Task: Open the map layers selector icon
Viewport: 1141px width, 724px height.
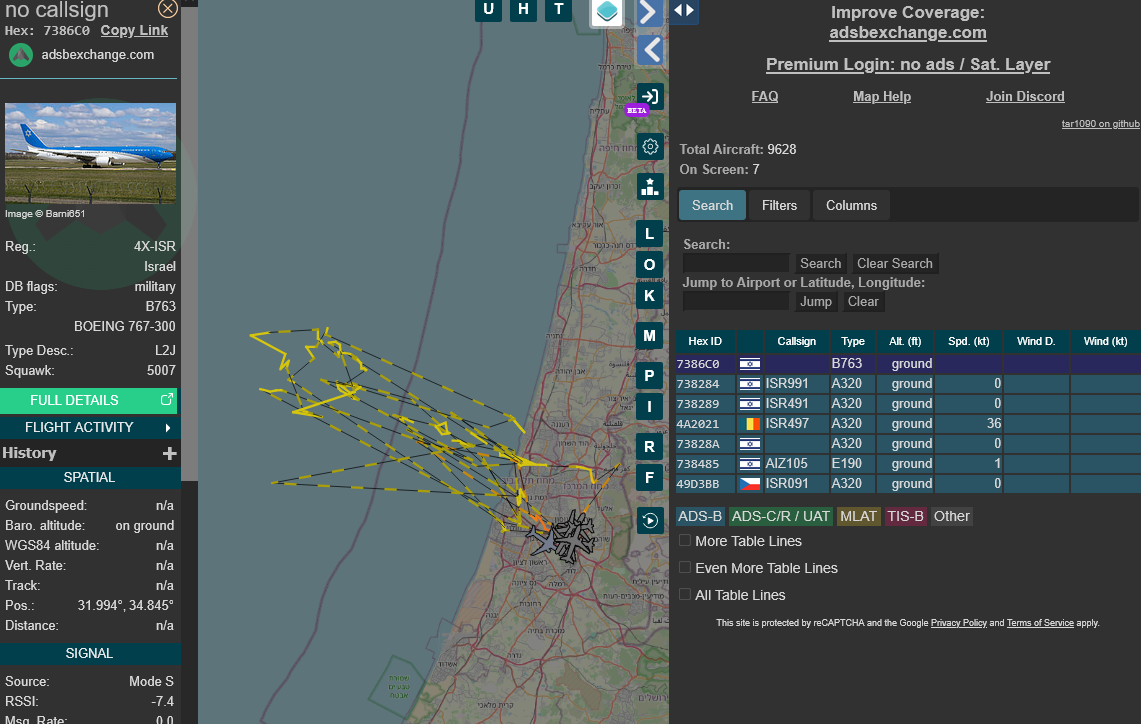Action: [x=606, y=11]
